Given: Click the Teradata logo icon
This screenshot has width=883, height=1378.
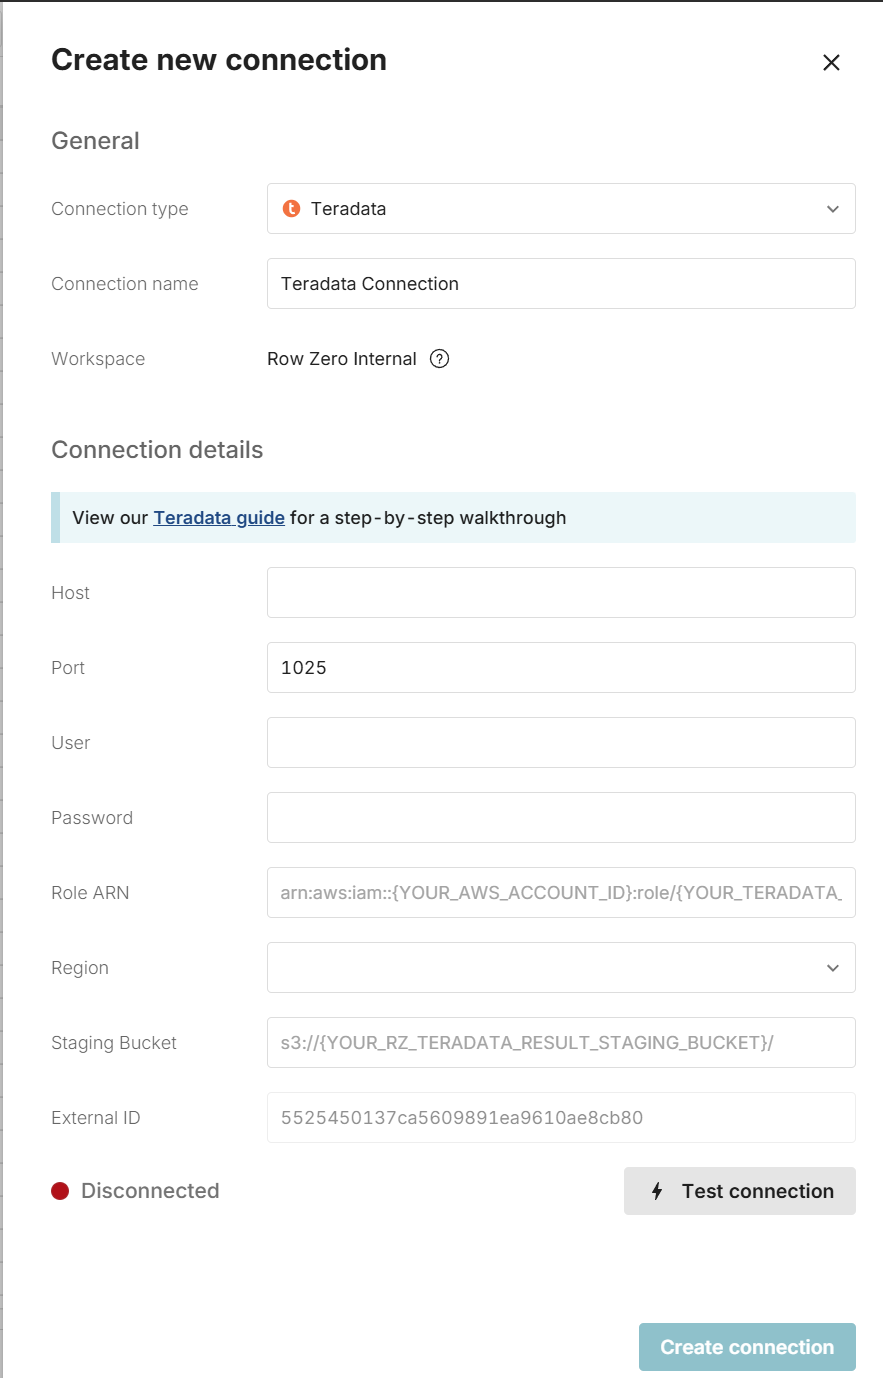Looking at the screenshot, I should point(291,209).
